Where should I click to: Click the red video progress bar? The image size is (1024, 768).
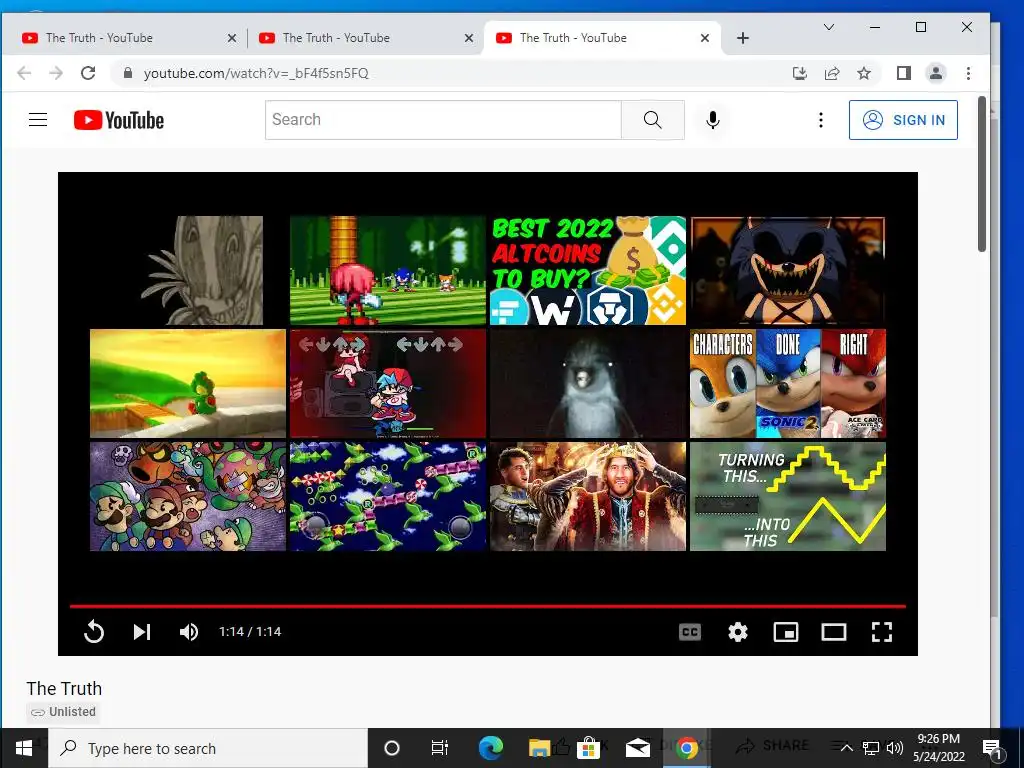tap(488, 606)
